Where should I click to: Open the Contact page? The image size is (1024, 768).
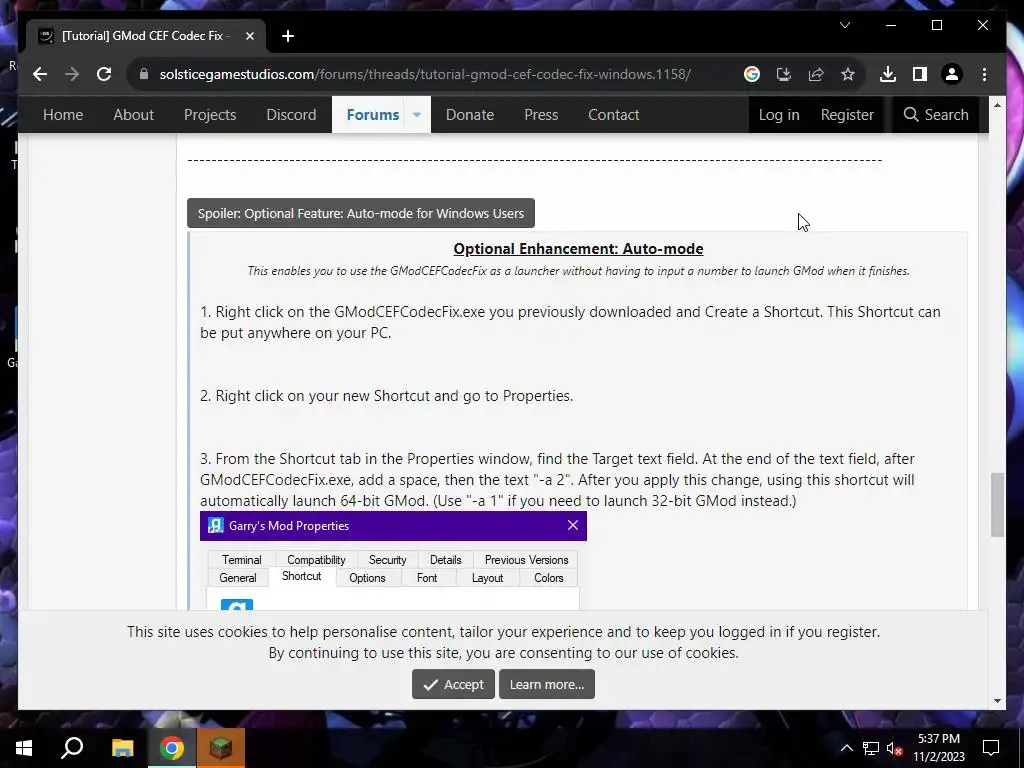(613, 115)
